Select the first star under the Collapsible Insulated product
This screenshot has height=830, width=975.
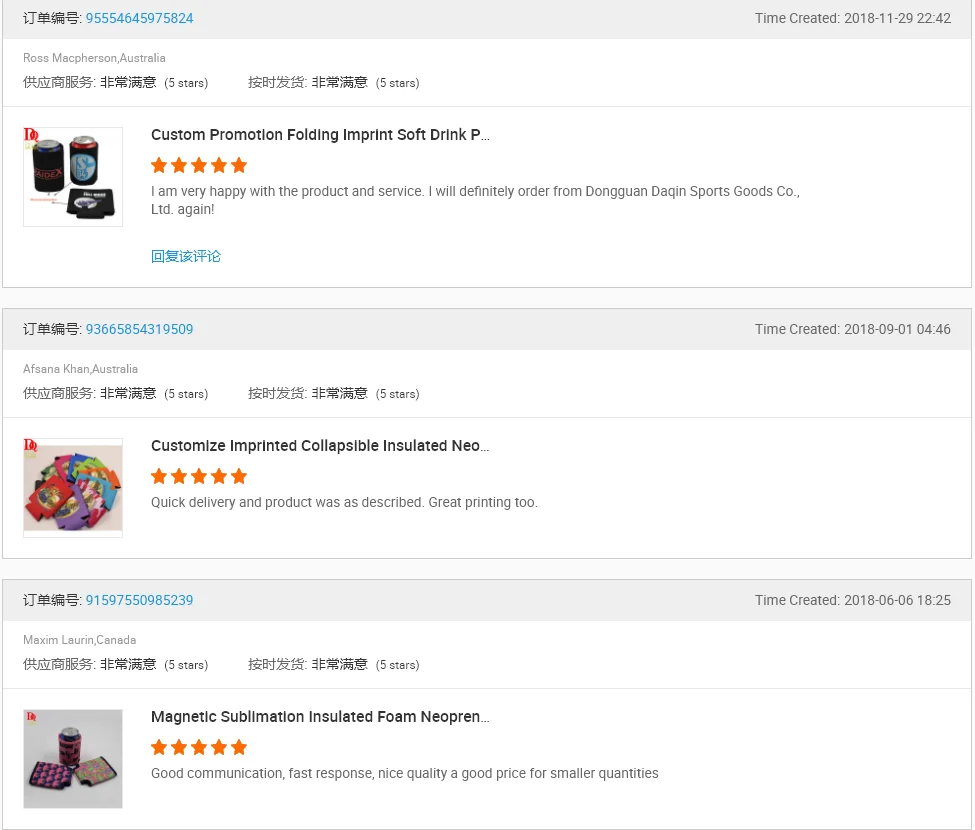tap(159, 476)
